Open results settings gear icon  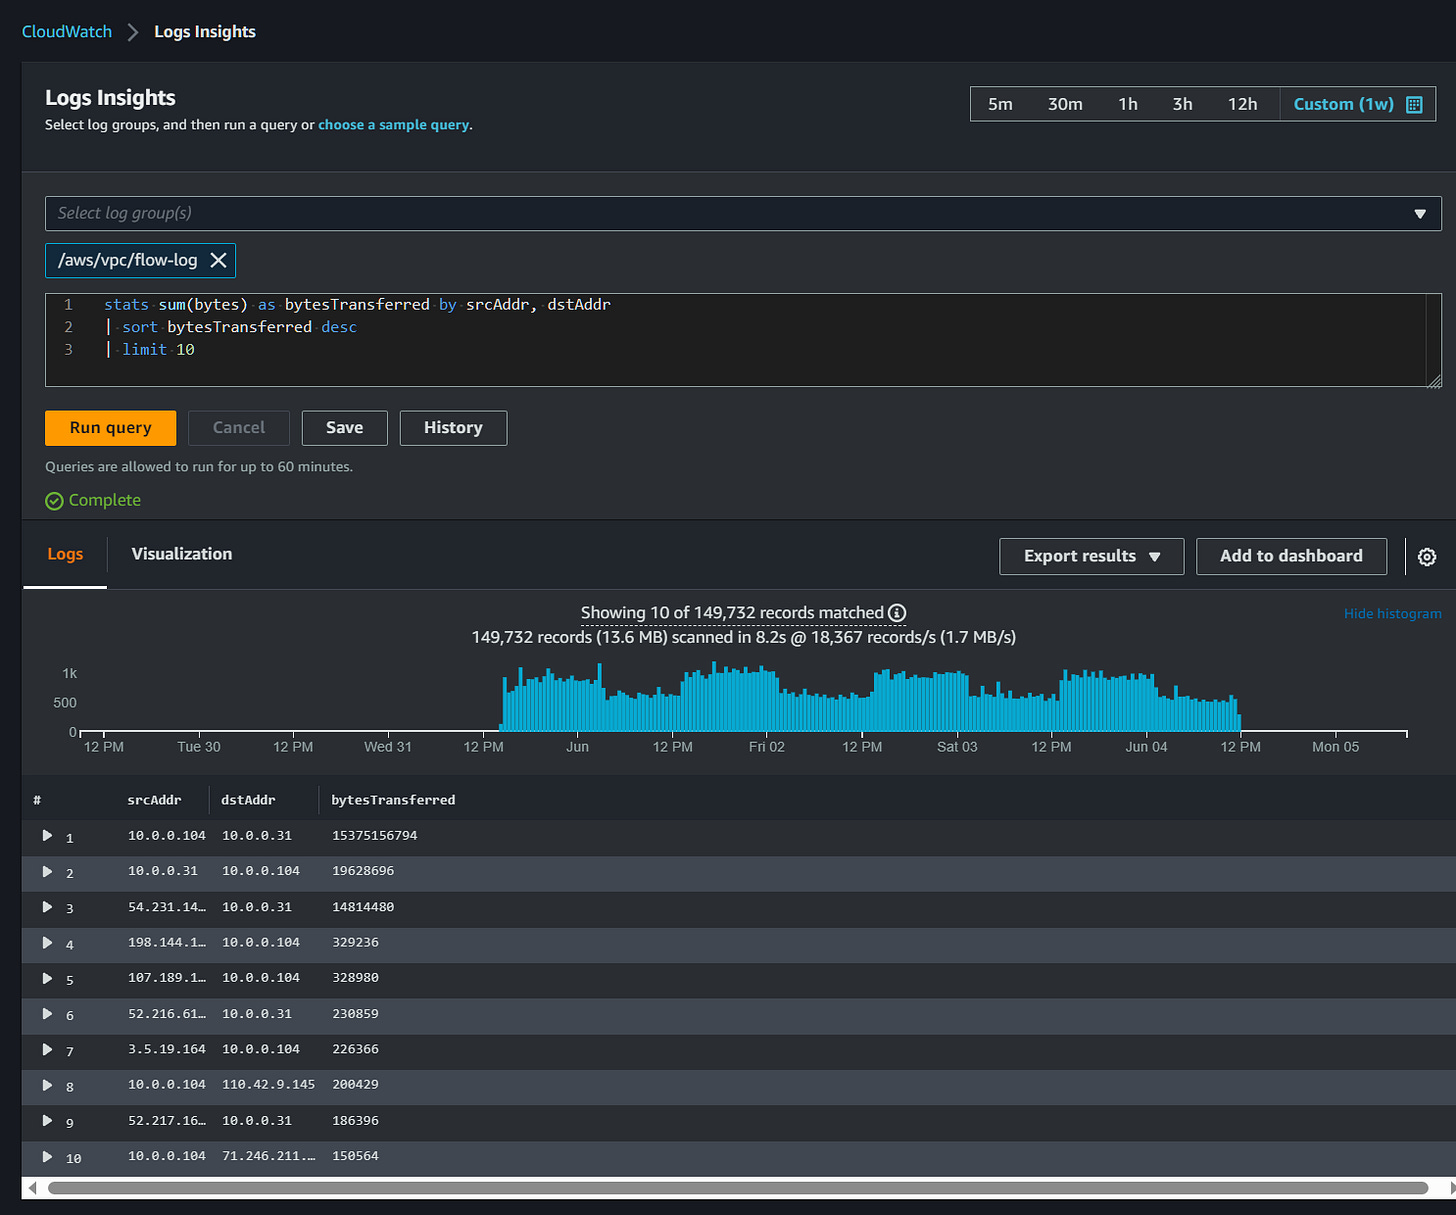click(x=1427, y=557)
